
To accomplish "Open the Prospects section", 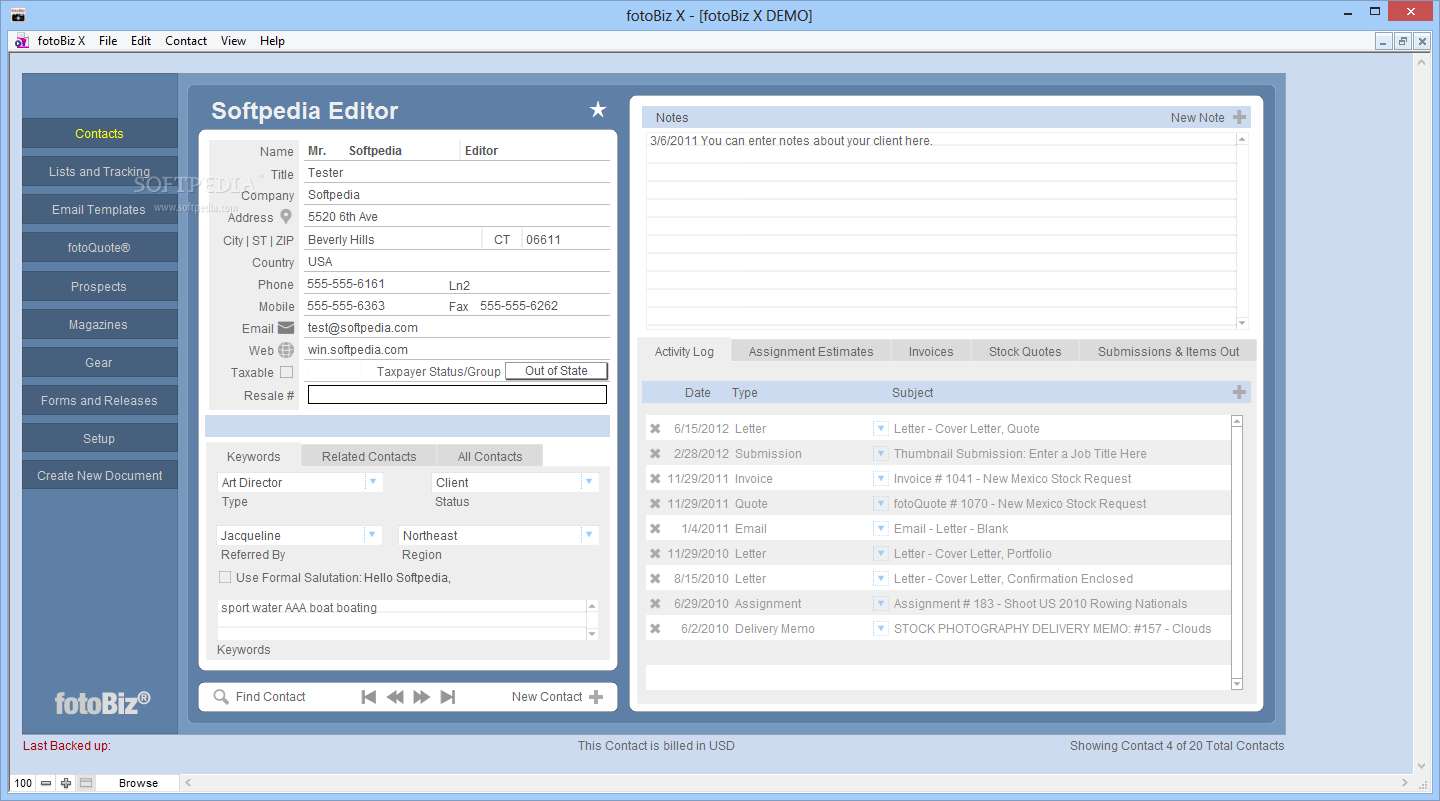I will click(99, 286).
